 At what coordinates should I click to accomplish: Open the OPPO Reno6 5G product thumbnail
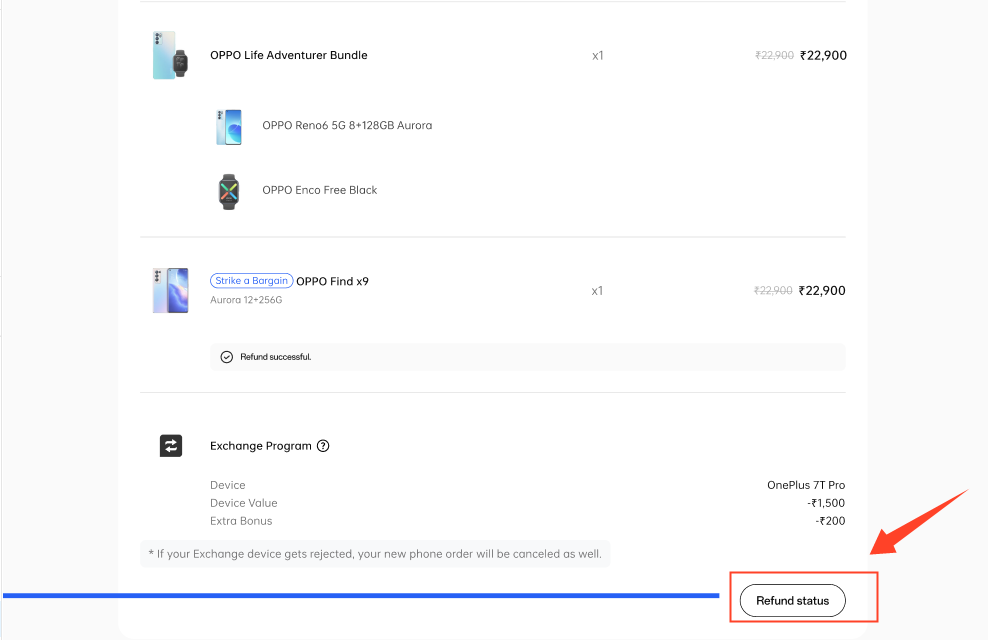pos(229,127)
